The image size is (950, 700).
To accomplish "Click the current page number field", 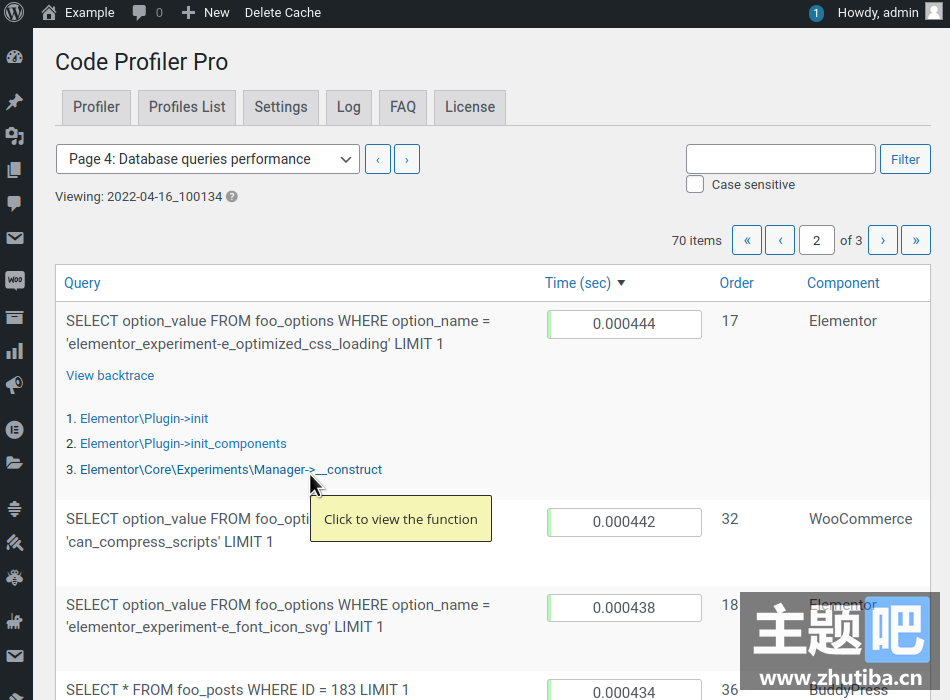I will [x=816, y=241].
